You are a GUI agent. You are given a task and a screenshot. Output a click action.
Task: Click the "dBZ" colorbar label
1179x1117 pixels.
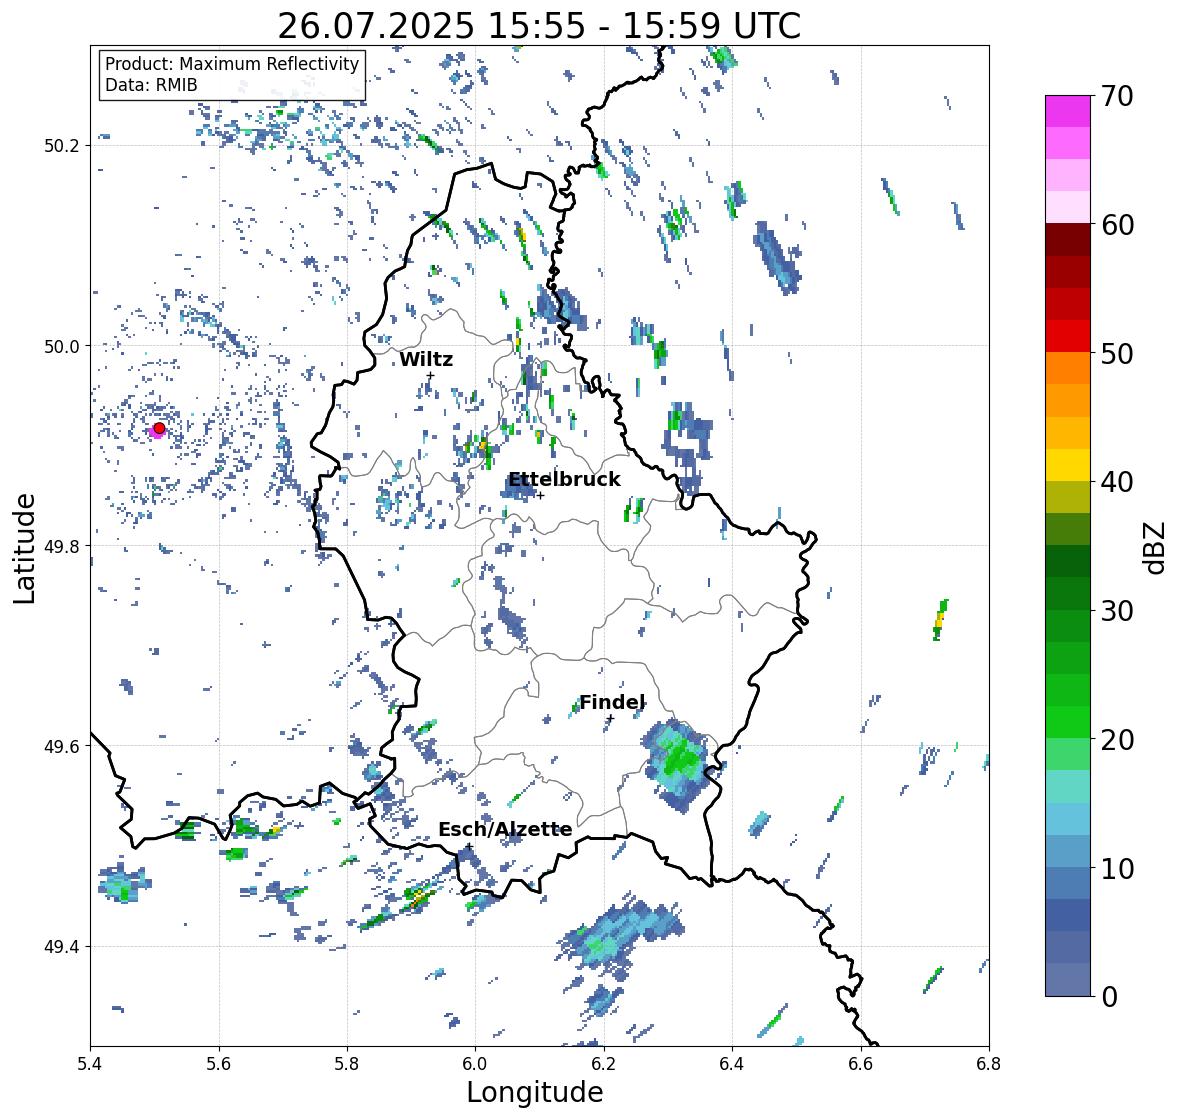click(x=1156, y=547)
